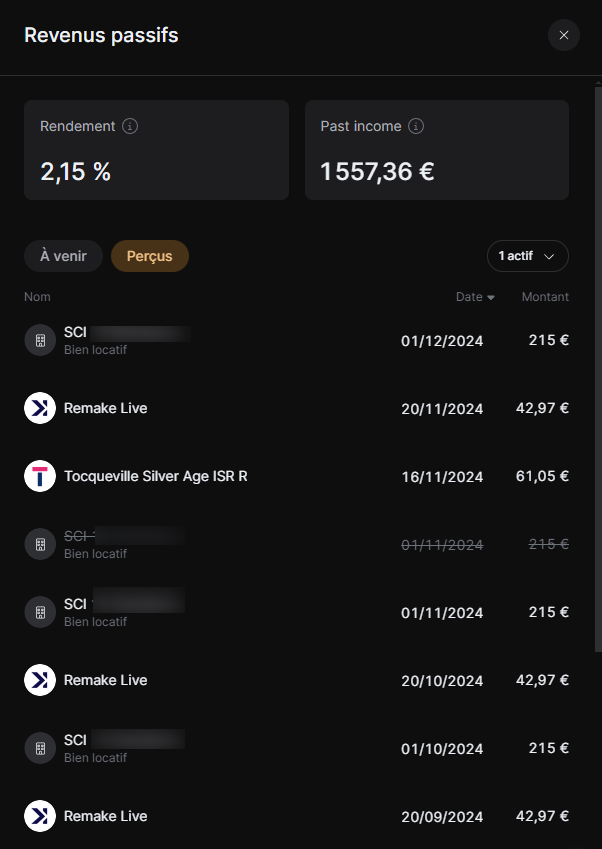Viewport: 602px width, 849px height.
Task: Click the info icon next to Rendement
Action: 130,127
